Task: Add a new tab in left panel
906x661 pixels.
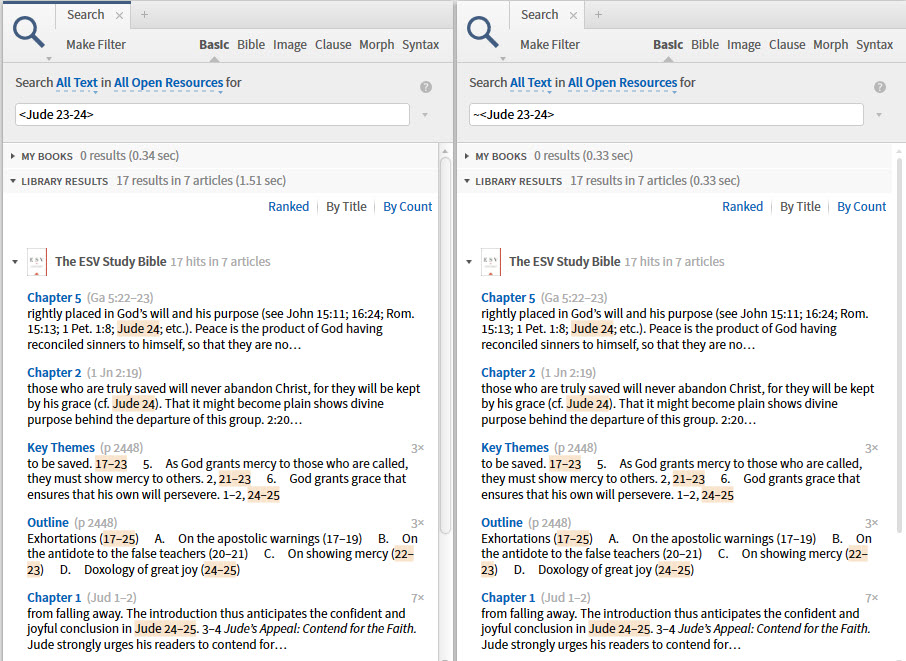Action: [x=144, y=15]
